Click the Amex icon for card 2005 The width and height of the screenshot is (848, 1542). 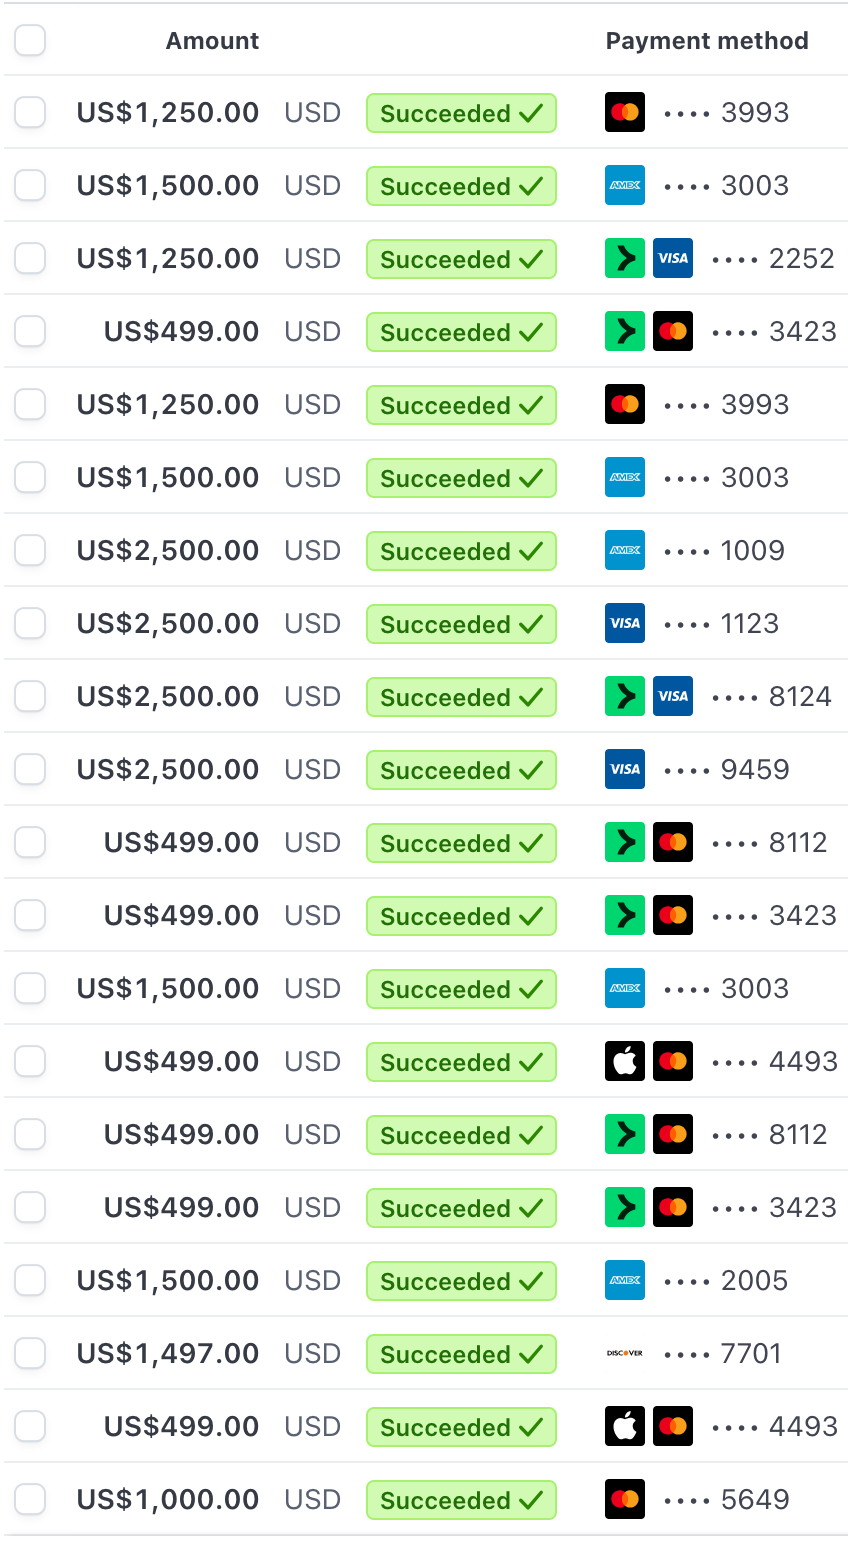pos(625,1280)
